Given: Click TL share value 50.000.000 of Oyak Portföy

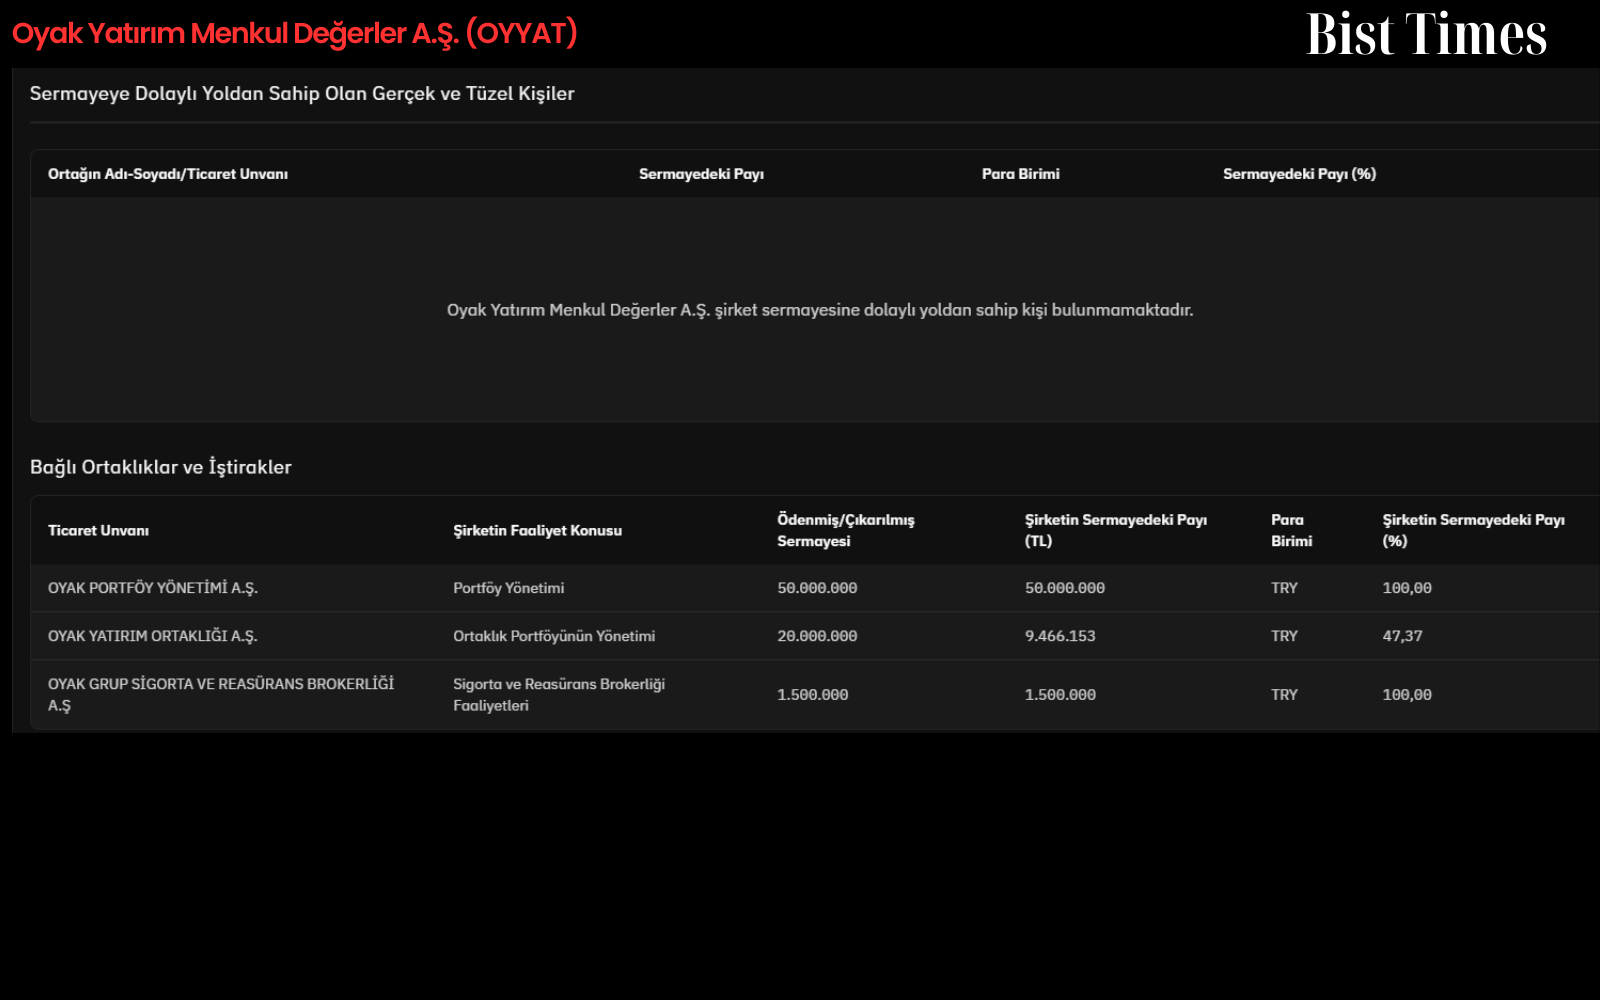Looking at the screenshot, I should click(1064, 588).
